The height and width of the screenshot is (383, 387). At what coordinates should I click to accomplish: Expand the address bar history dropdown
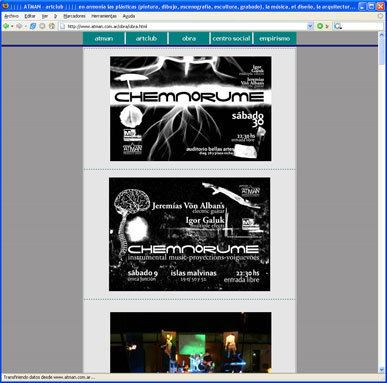tap(310, 26)
